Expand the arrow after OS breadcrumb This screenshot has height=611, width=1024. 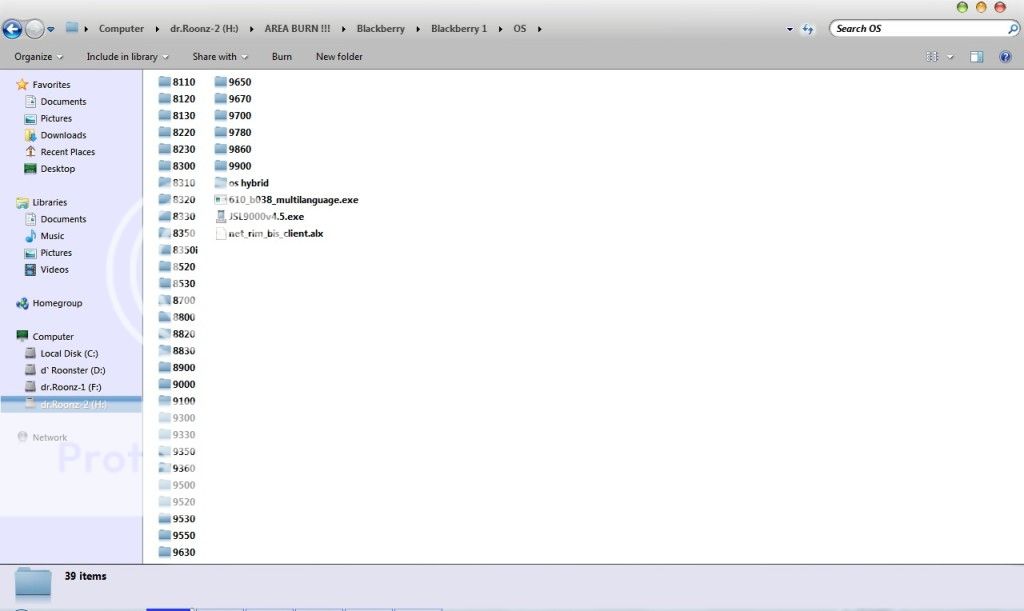539,29
